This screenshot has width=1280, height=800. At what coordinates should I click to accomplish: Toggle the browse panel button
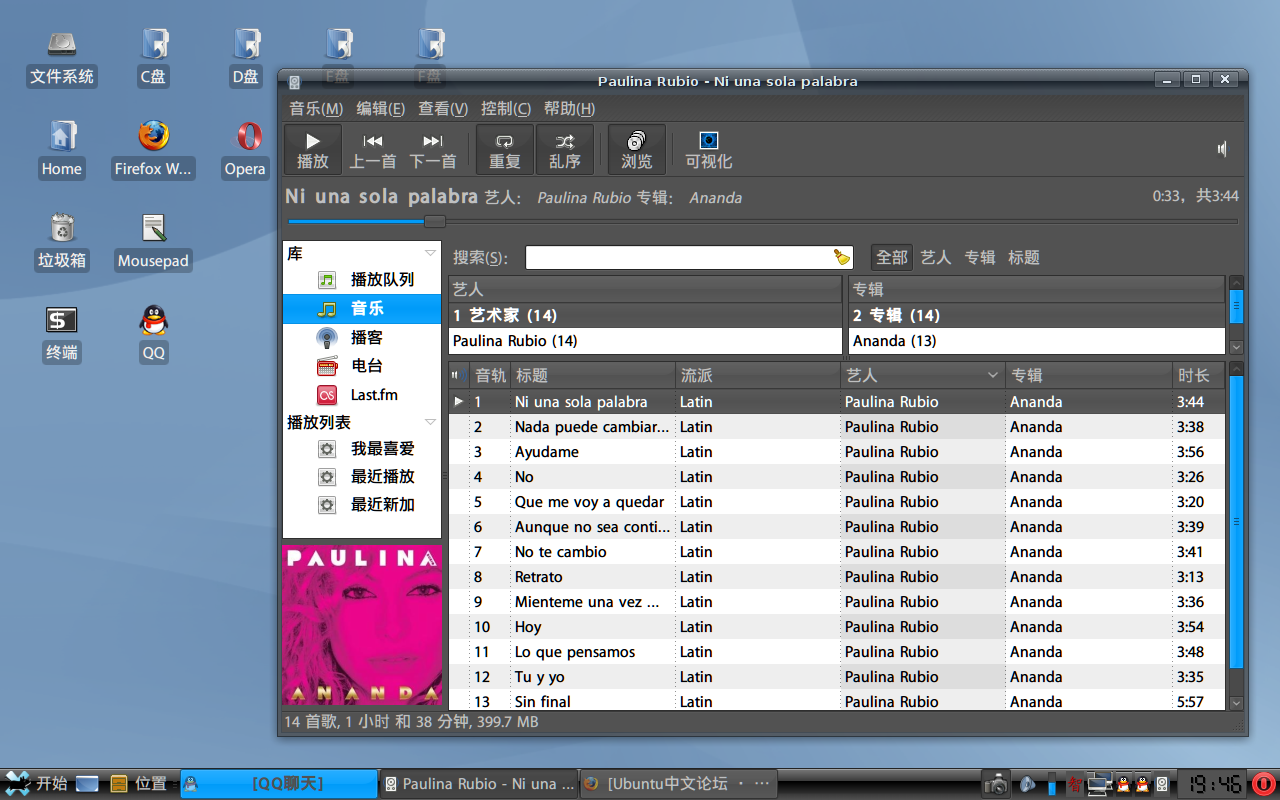point(637,150)
